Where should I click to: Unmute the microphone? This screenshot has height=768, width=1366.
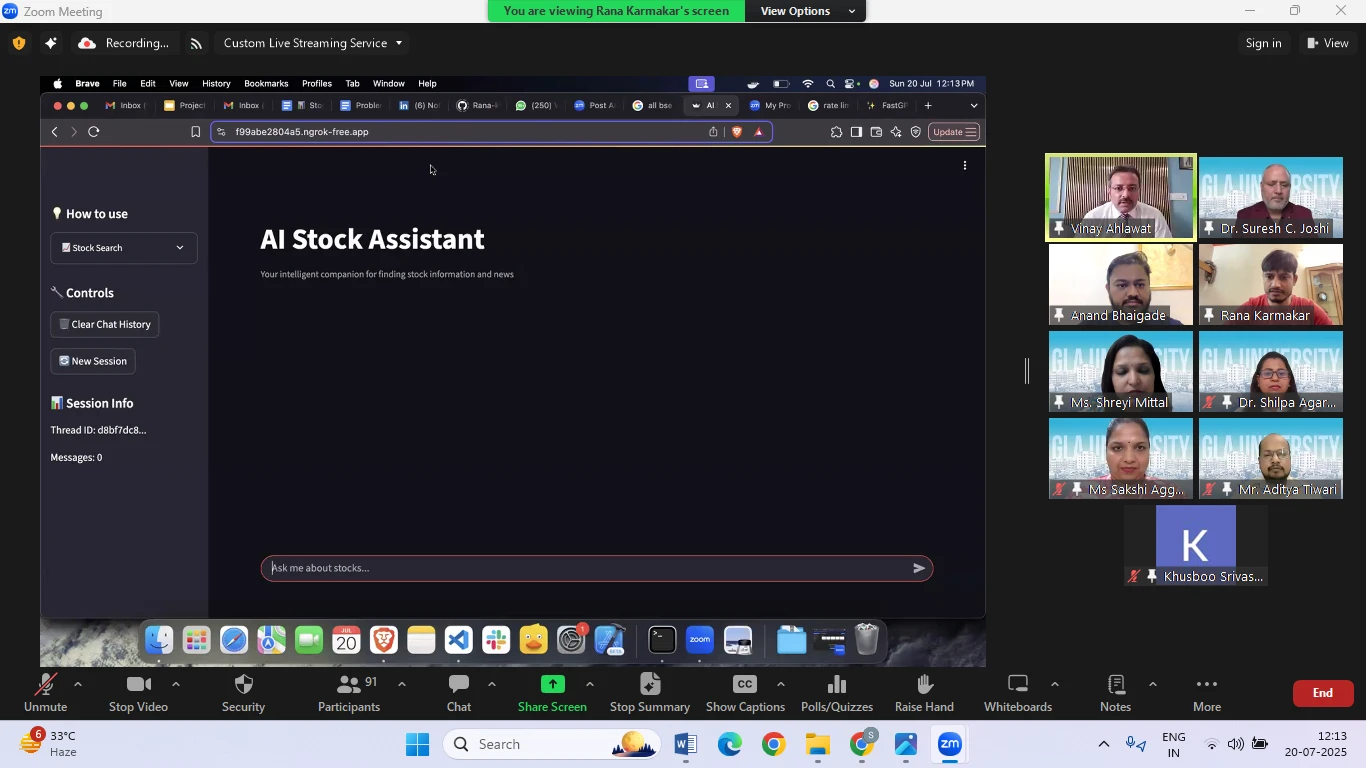(x=45, y=685)
